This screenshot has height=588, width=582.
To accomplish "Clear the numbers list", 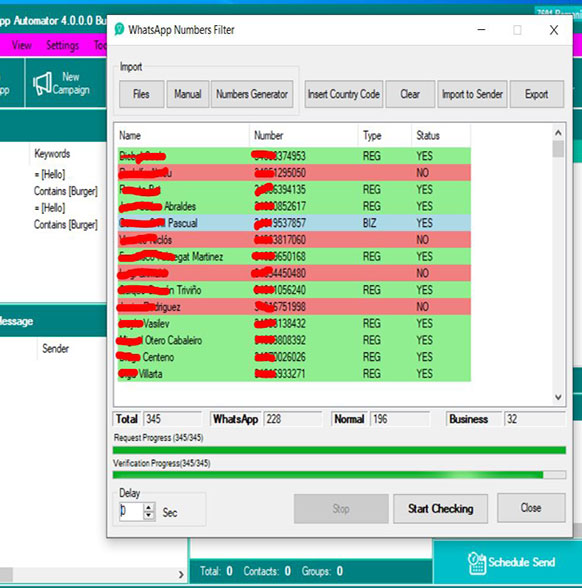I will [x=410, y=94].
